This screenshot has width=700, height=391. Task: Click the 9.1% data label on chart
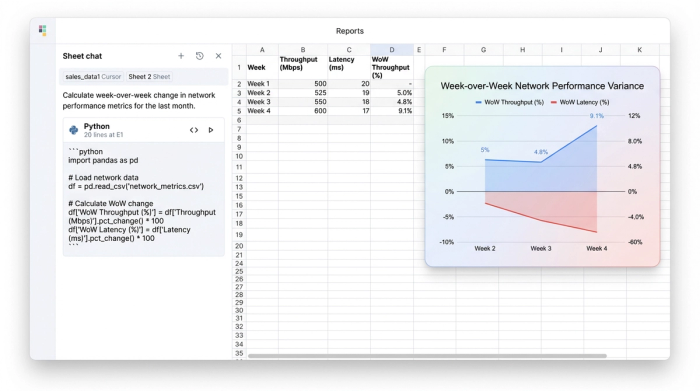pyautogui.click(x=596, y=116)
